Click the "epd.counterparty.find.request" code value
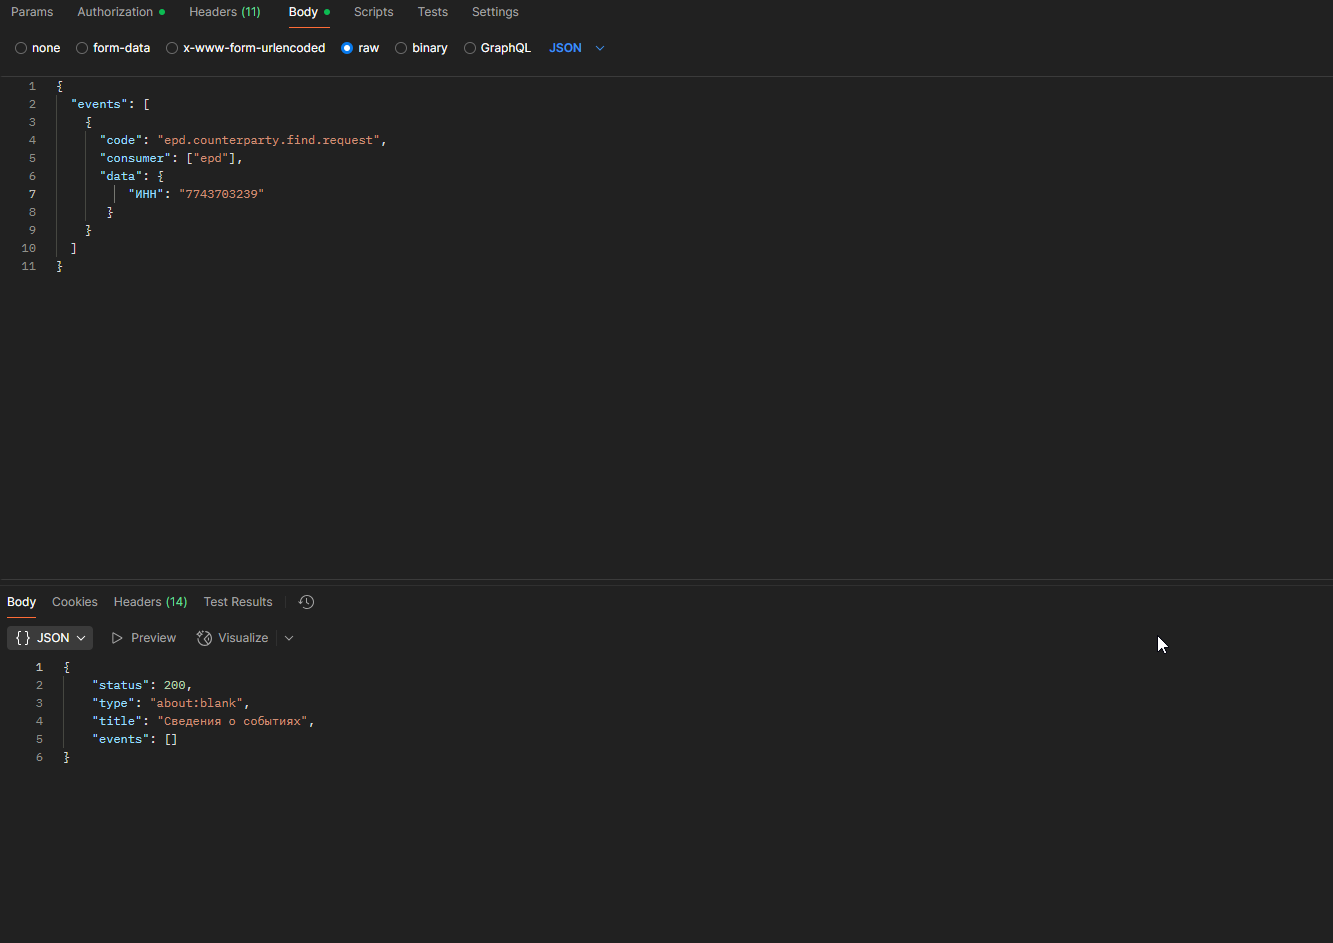Image resolution: width=1333 pixels, height=943 pixels. 268,140
